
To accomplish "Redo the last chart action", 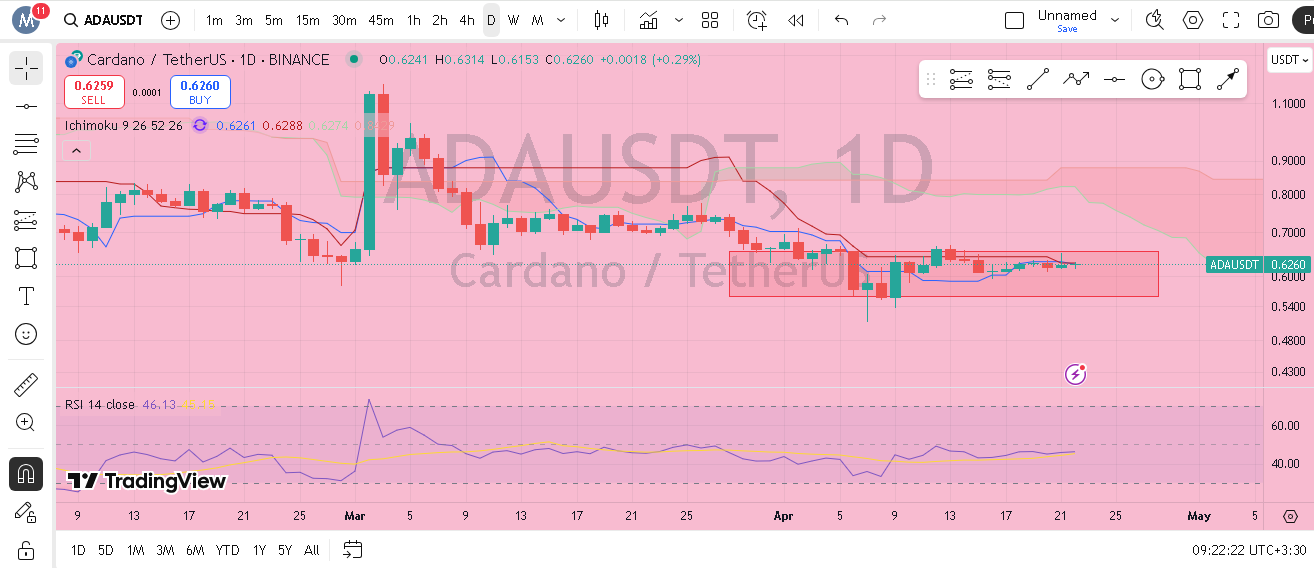I will (x=879, y=20).
